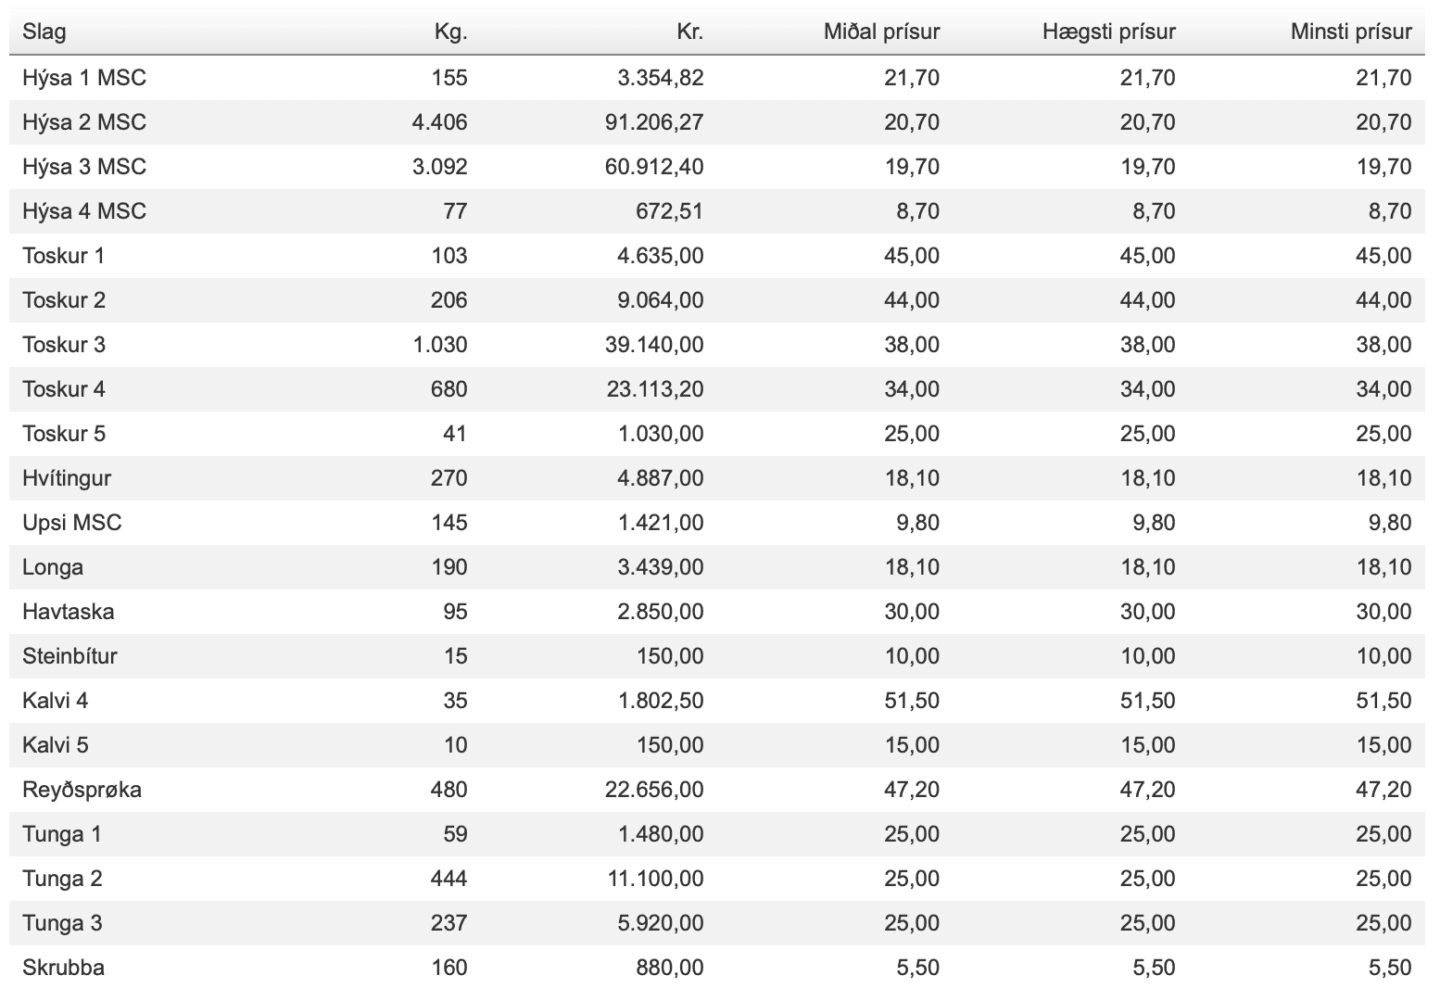1440x1001 pixels.
Task: Click the Hægsti prísur column header
Action: point(1109,32)
